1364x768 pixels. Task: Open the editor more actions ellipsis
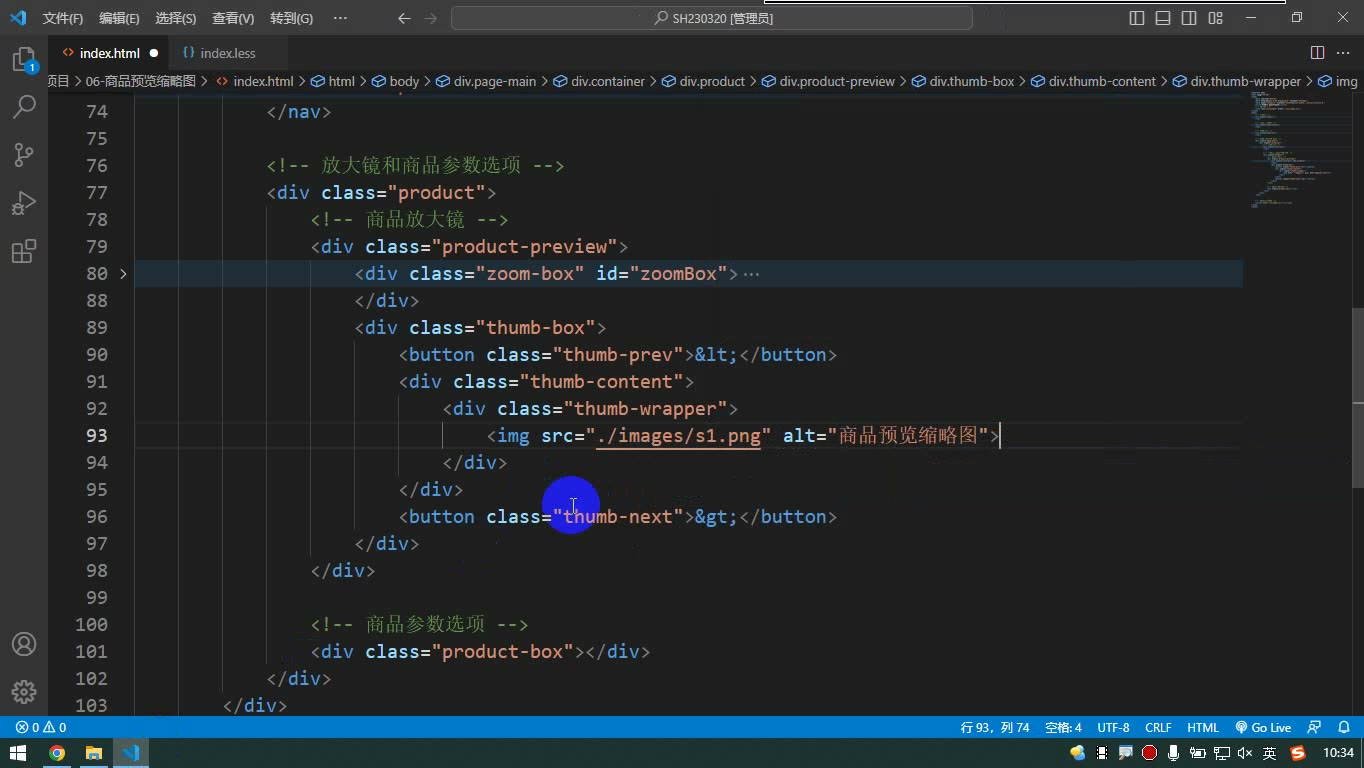pyautogui.click(x=1343, y=53)
